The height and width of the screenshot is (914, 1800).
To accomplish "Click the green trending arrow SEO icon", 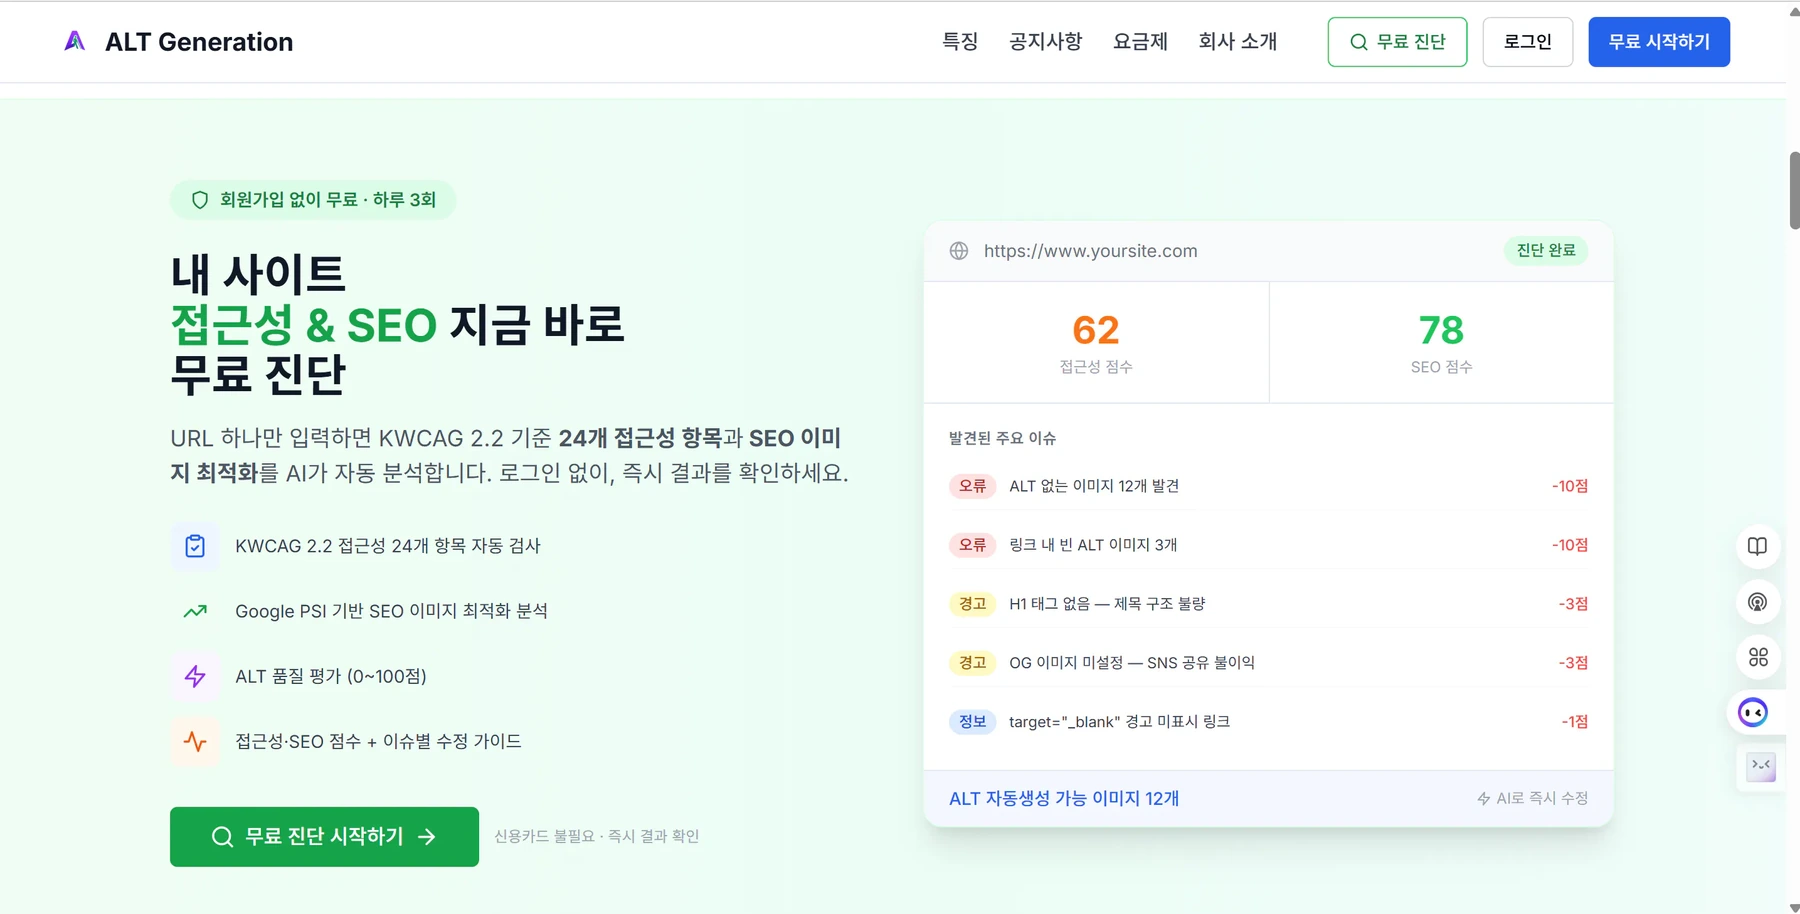I will tap(195, 611).
